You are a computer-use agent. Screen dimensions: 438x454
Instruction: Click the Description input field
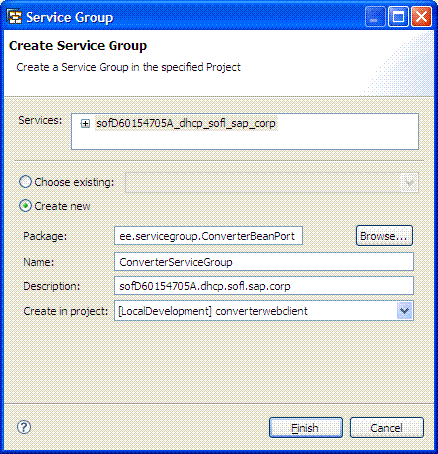(x=264, y=286)
